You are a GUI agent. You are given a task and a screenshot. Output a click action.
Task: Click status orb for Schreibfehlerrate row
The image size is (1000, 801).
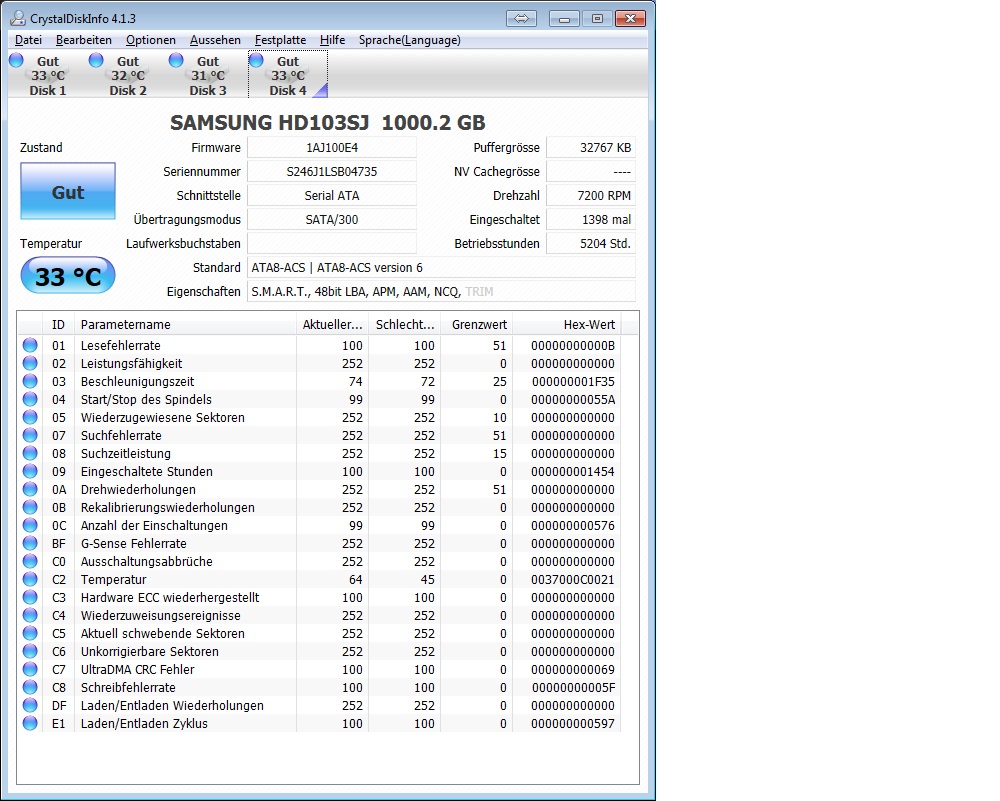tap(30, 687)
